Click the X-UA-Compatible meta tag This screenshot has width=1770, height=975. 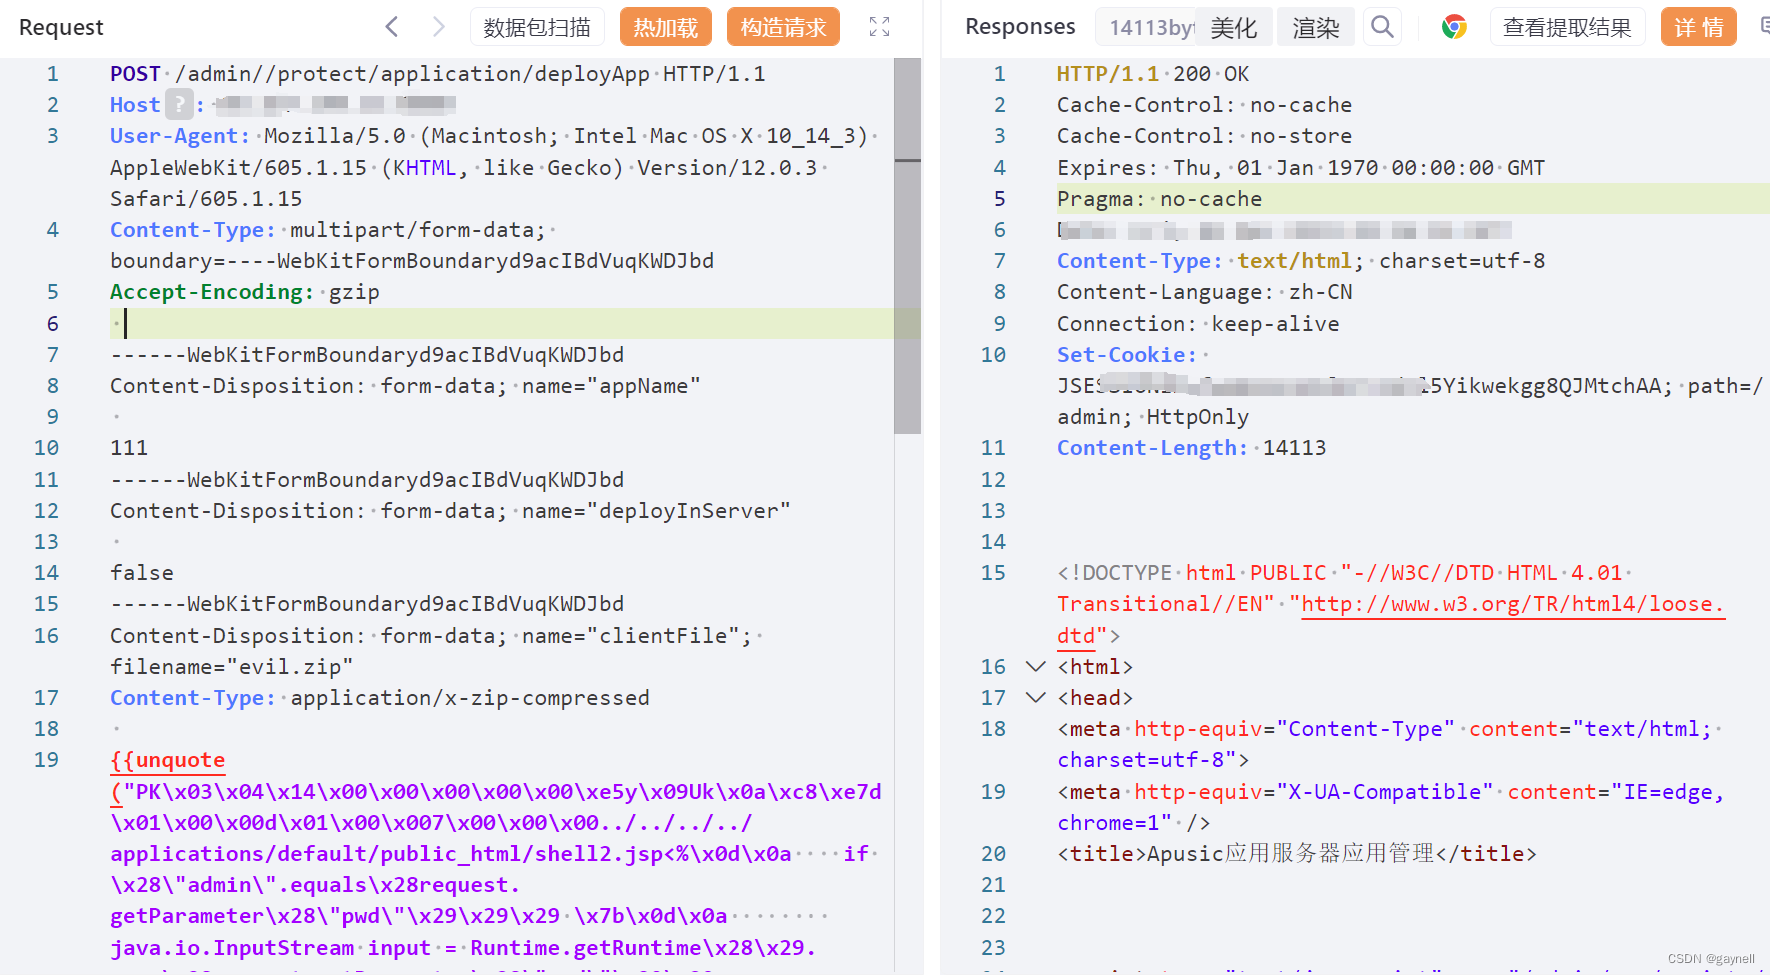(x=1391, y=807)
